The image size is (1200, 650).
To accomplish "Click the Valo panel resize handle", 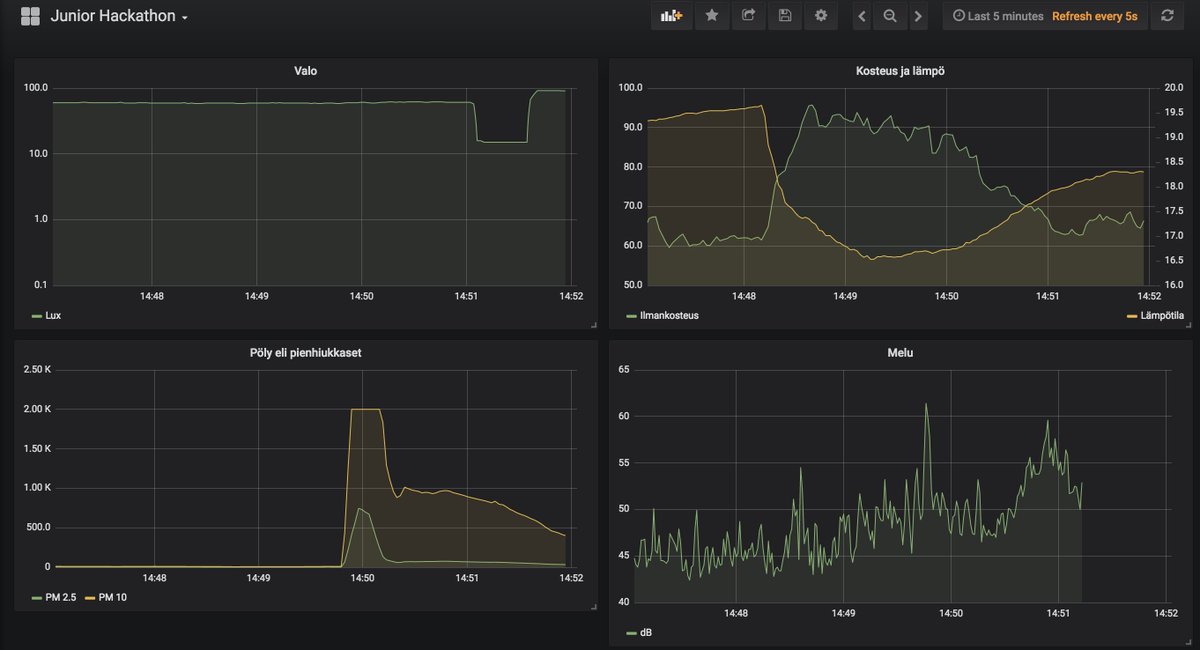I will click(x=593, y=325).
